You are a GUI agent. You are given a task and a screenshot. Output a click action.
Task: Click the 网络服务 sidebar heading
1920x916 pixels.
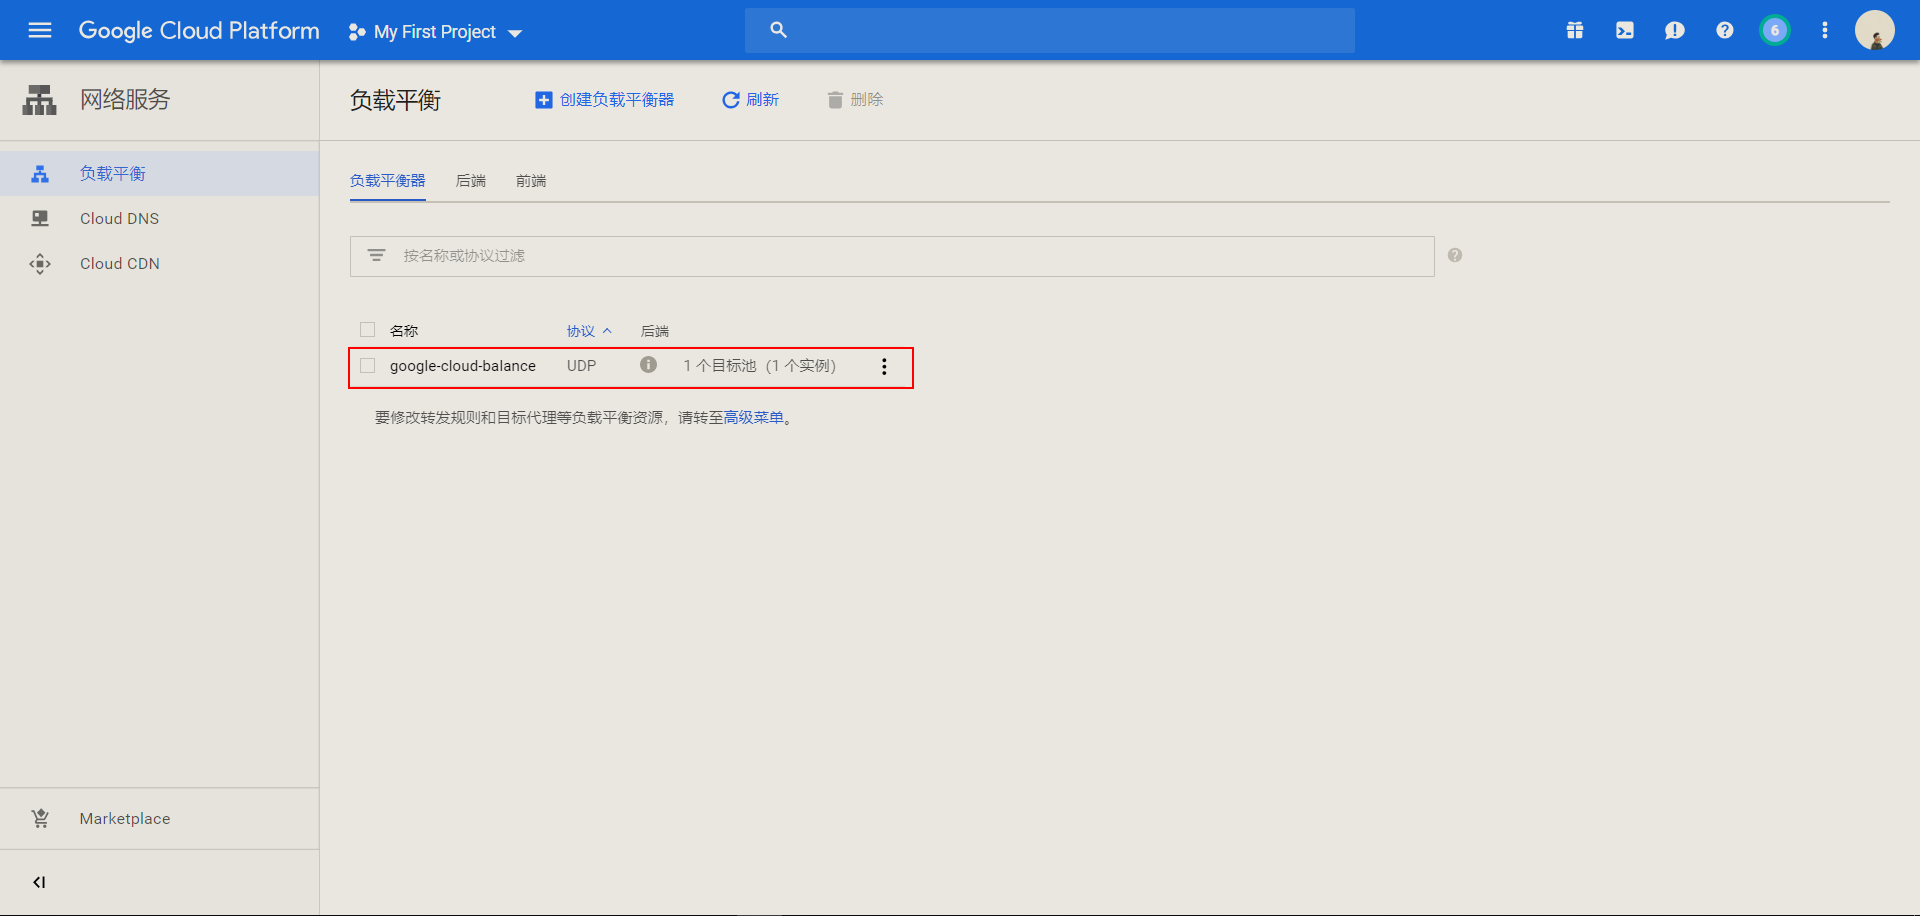click(126, 100)
